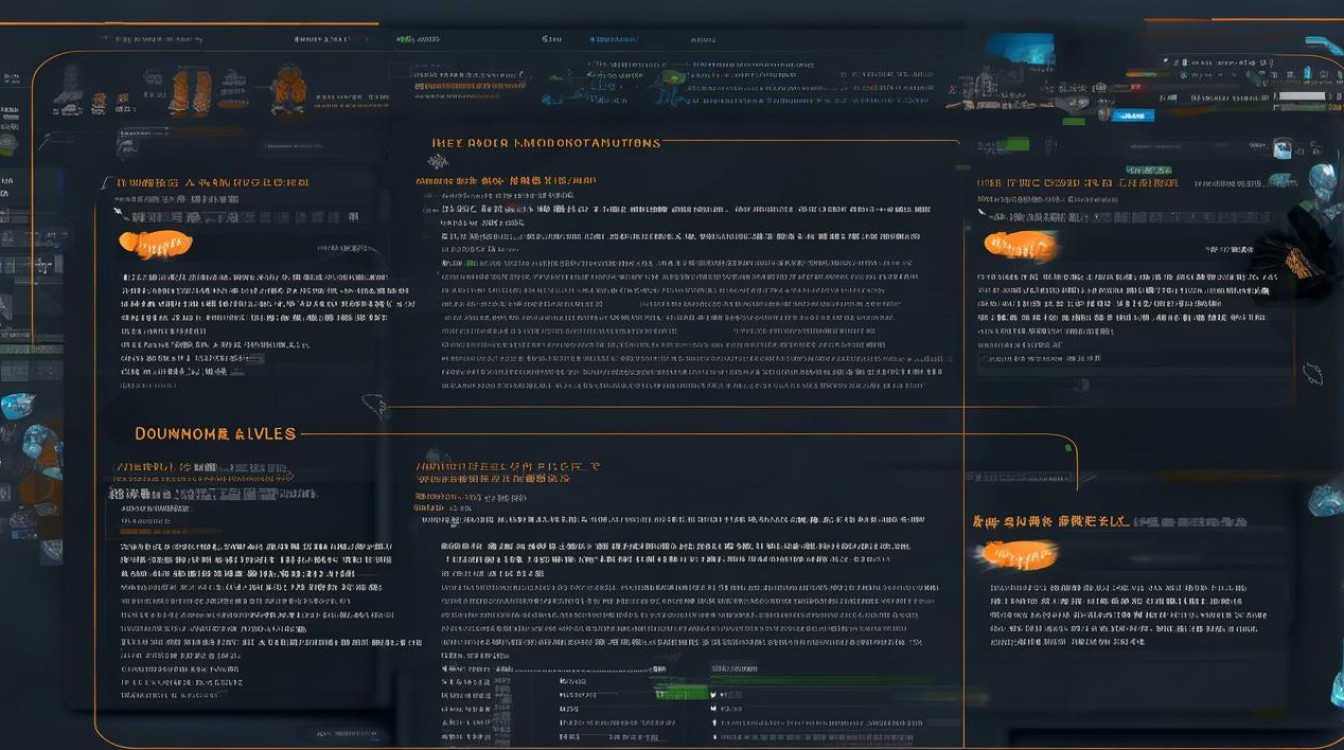Click the orange heading above the center panel
1344x750 pixels.
click(546, 143)
